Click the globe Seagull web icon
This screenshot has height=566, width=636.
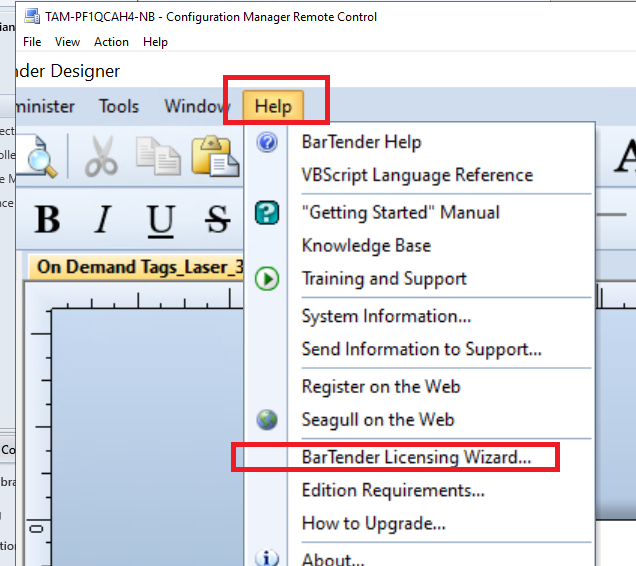point(267,420)
